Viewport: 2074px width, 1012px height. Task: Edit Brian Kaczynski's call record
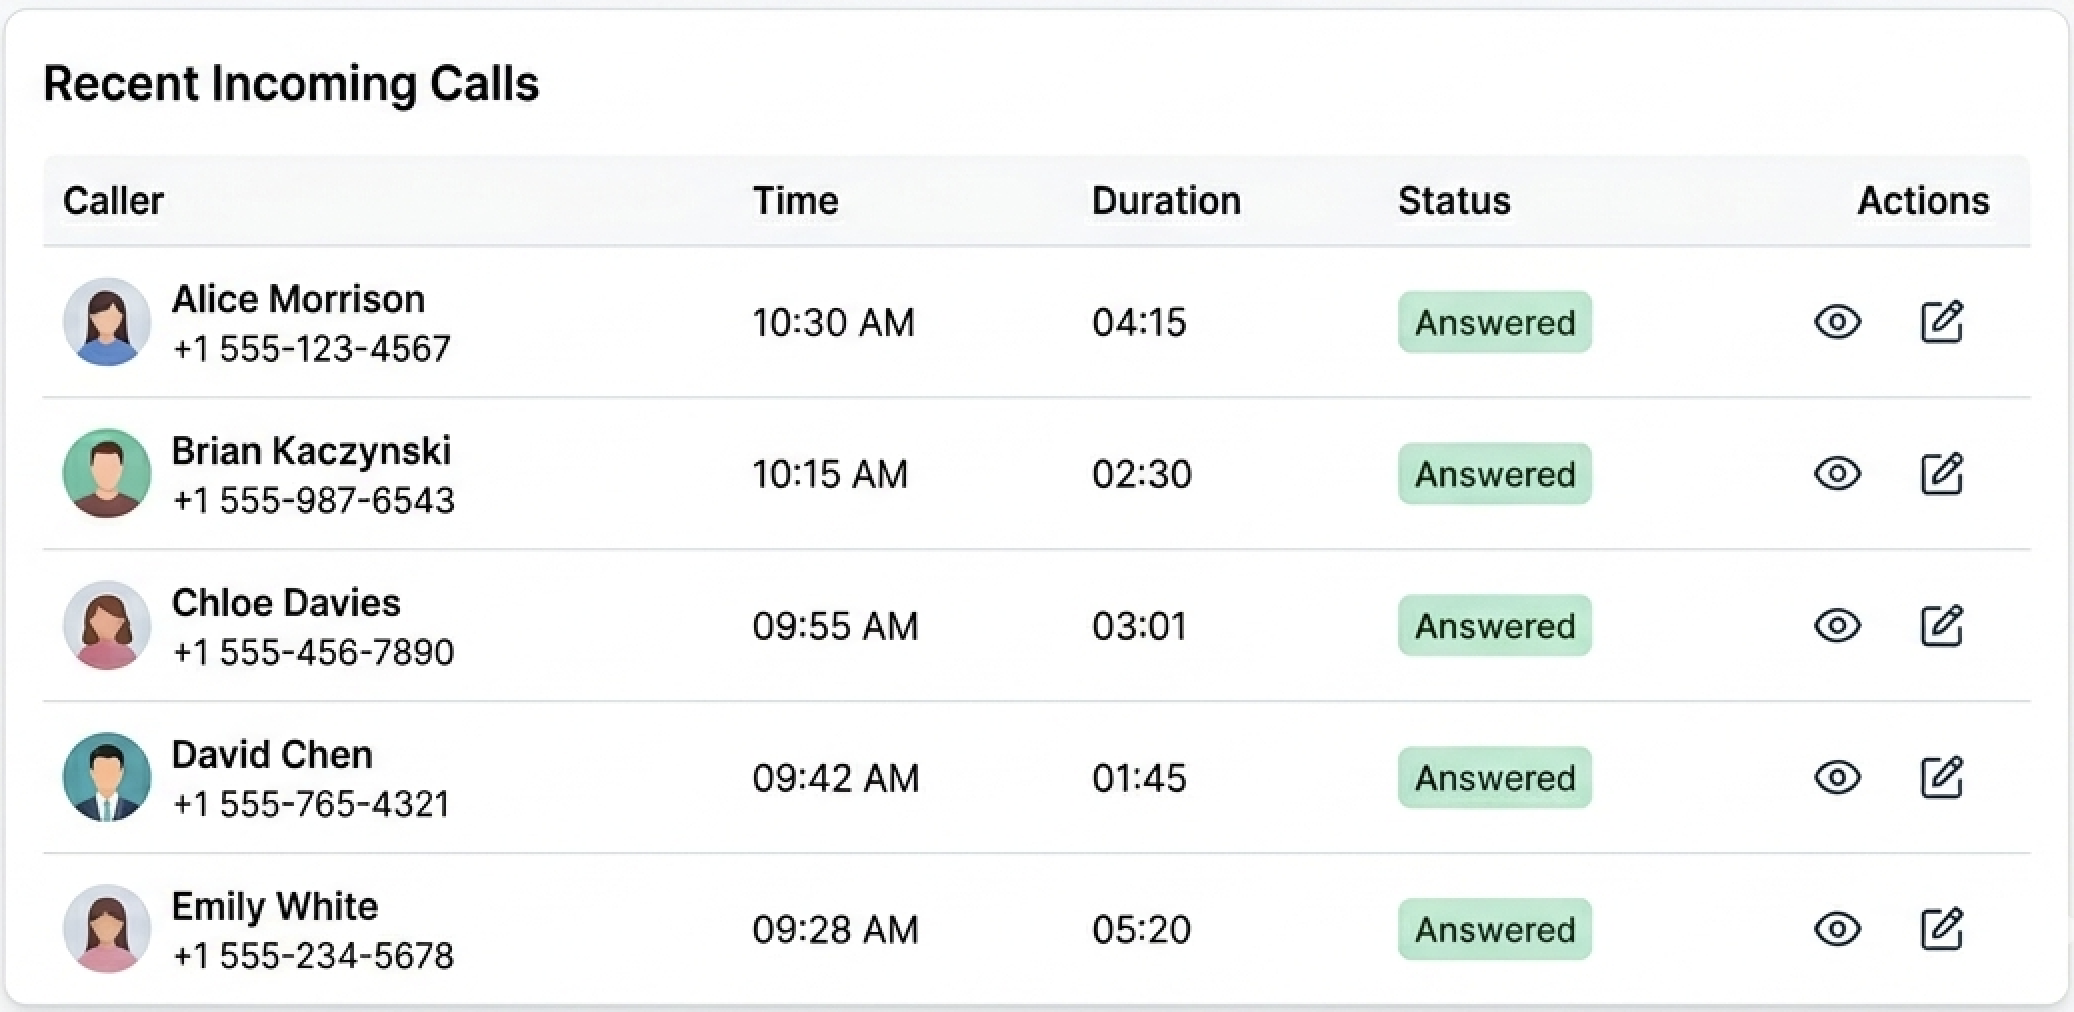tap(1944, 474)
